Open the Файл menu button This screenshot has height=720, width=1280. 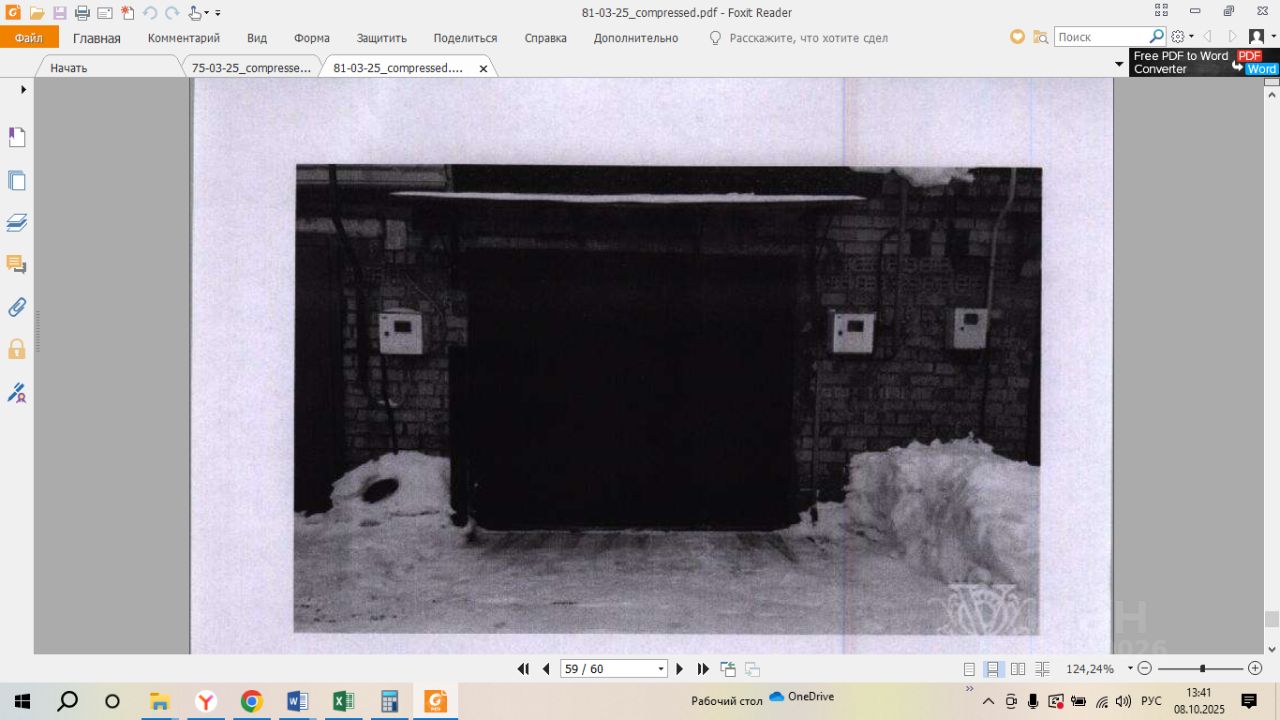click(29, 38)
